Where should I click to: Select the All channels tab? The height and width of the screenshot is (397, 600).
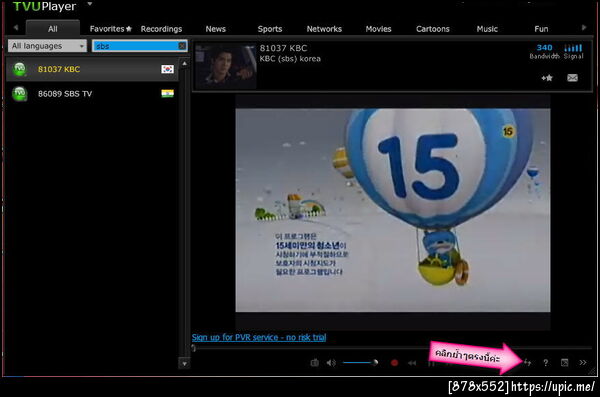53,29
